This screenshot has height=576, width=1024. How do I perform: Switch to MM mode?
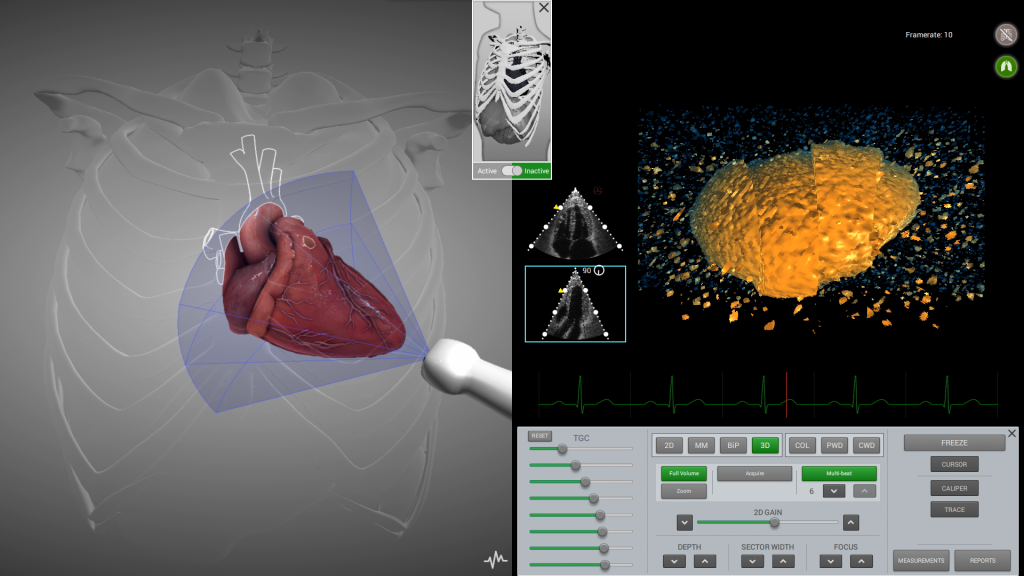point(701,445)
